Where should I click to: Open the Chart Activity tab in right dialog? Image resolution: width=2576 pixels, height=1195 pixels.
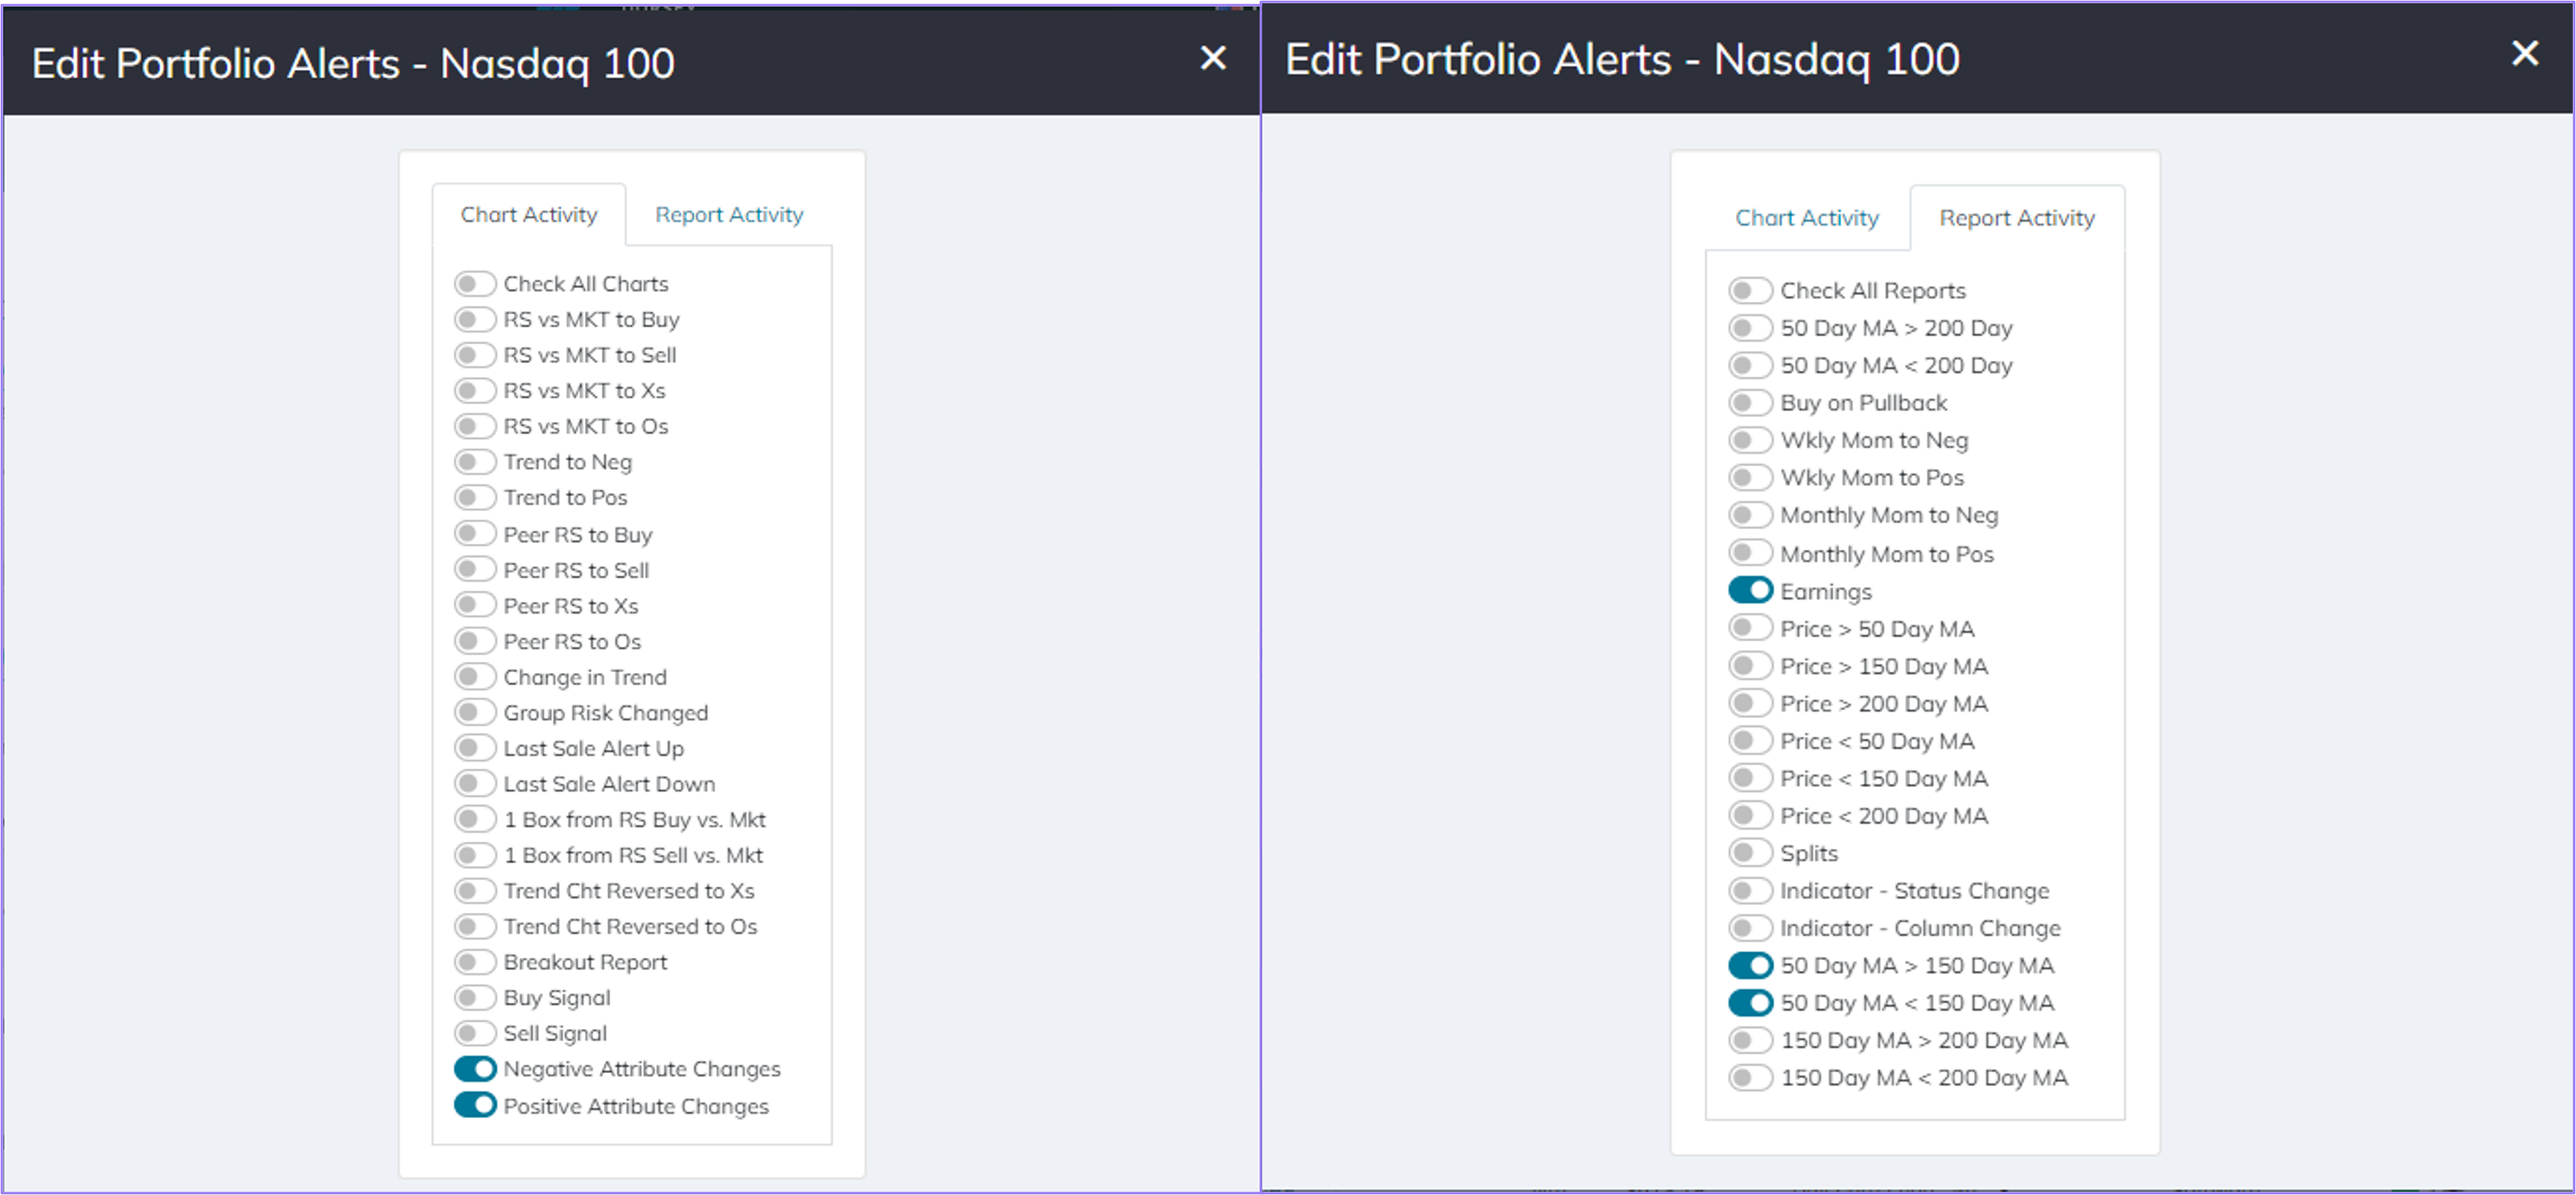(1806, 218)
